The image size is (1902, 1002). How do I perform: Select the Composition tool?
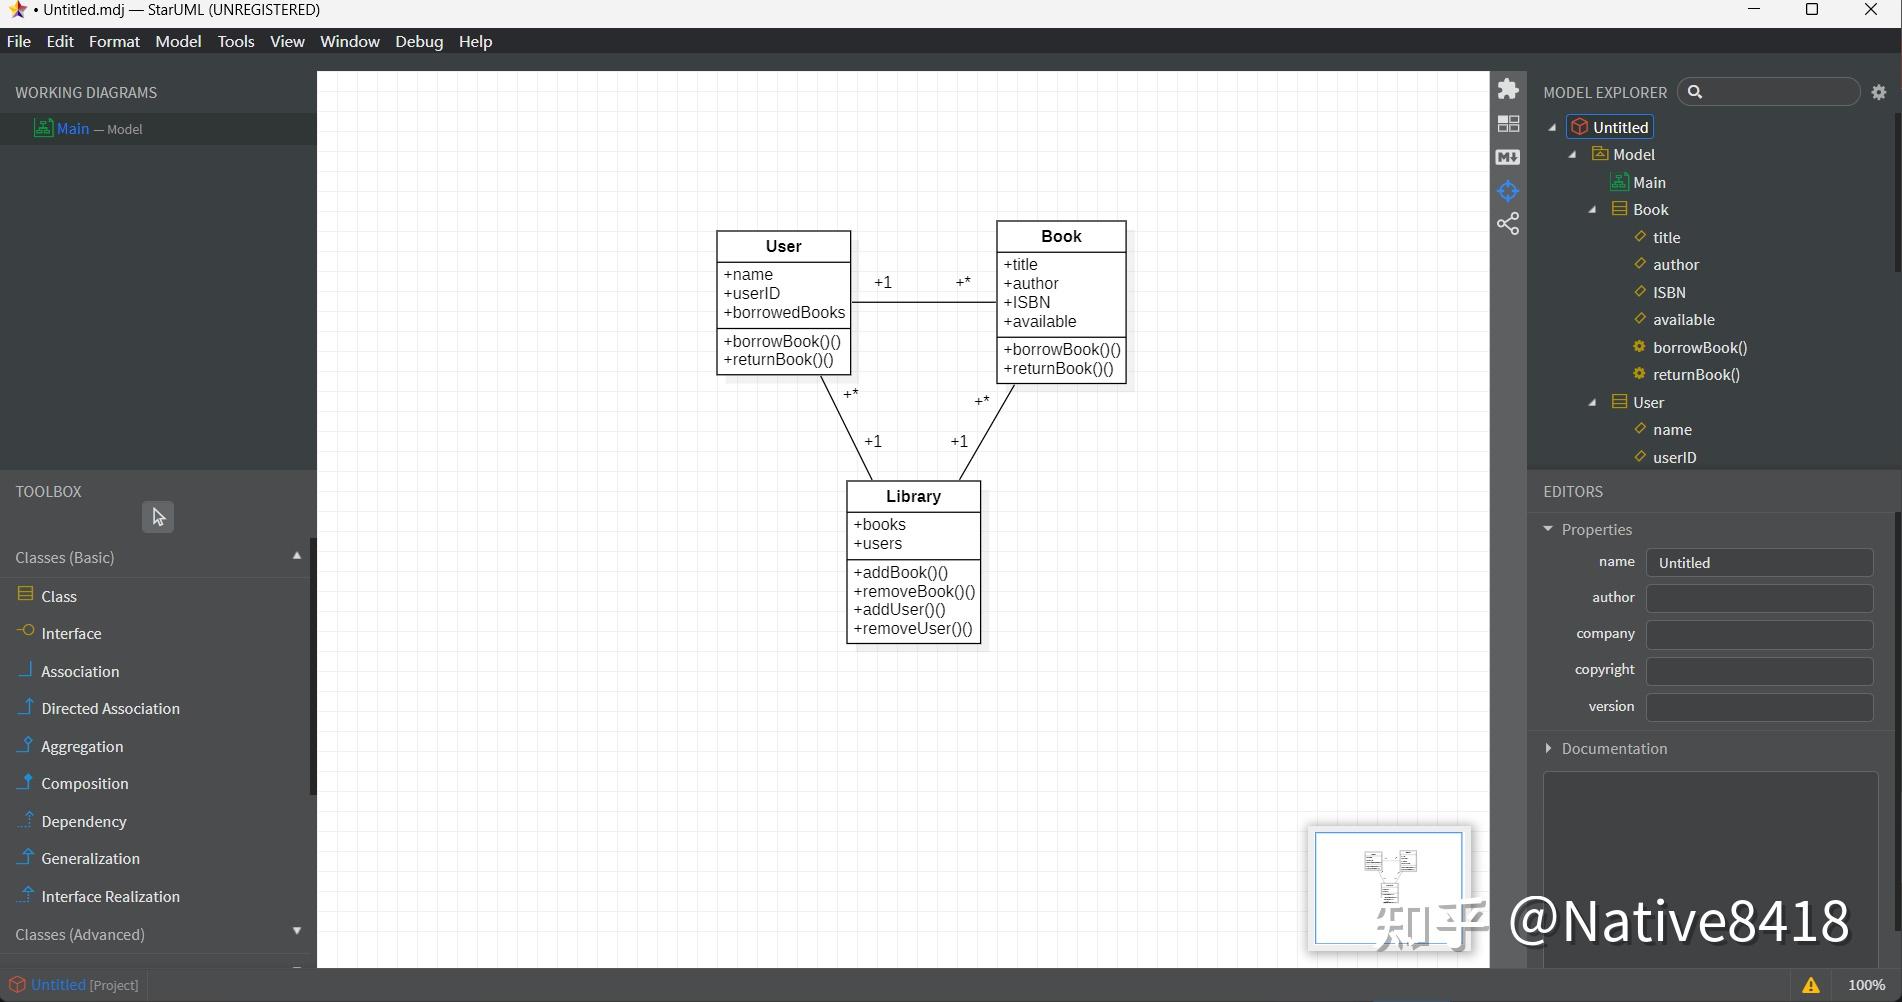point(85,783)
